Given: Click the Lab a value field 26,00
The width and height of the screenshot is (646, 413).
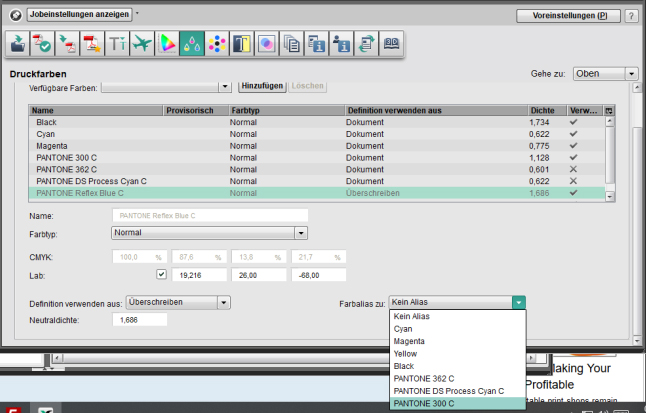Looking at the screenshot, I should (x=259, y=275).
